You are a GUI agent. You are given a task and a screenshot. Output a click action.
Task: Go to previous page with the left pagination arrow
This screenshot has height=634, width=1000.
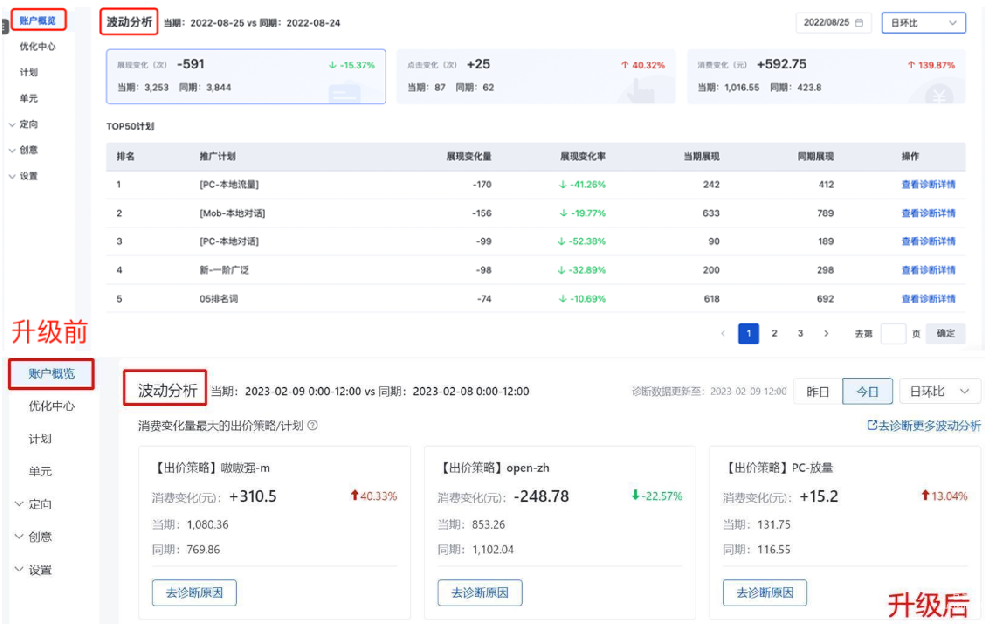(723, 334)
